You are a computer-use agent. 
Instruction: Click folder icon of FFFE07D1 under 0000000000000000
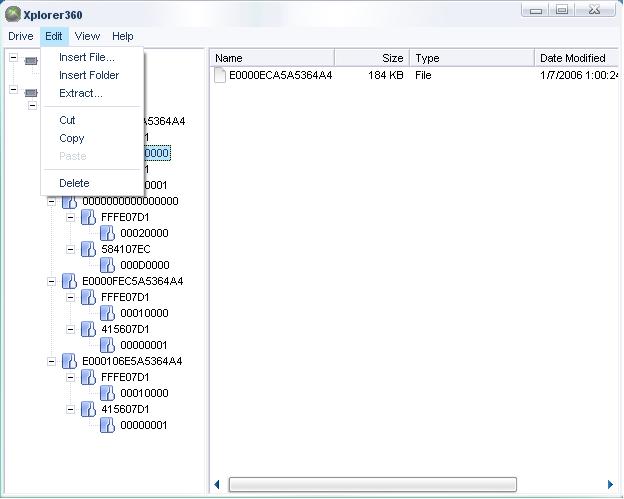88,217
